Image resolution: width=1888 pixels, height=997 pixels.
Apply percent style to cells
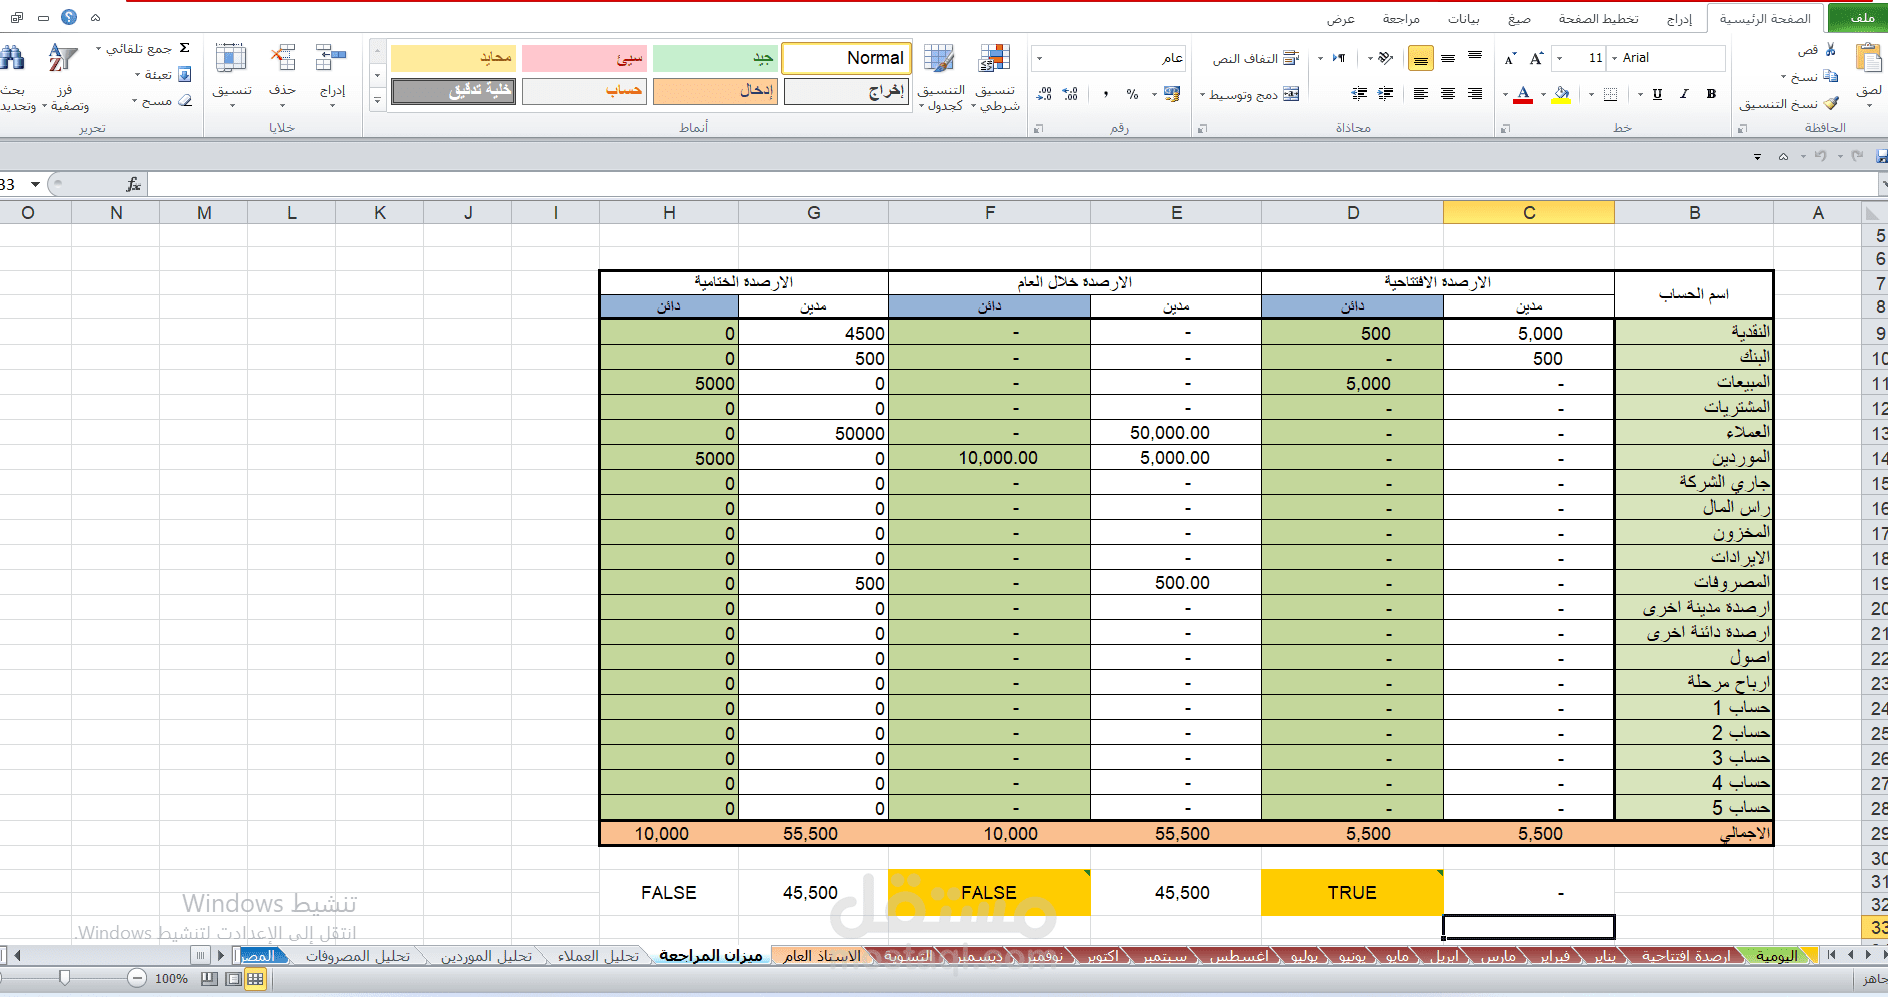point(1132,94)
